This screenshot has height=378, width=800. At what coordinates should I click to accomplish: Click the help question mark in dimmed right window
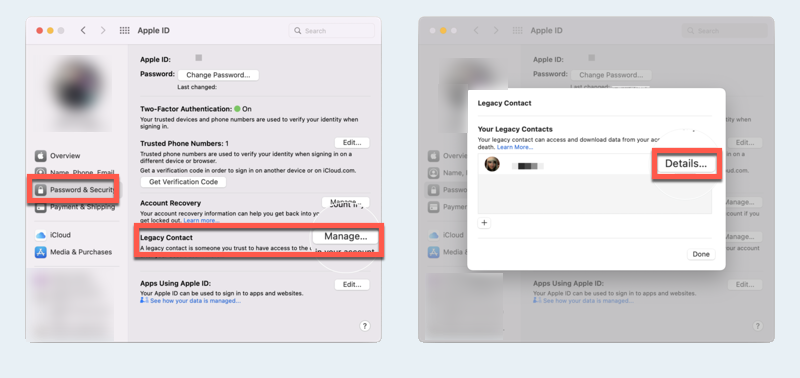coord(758,326)
